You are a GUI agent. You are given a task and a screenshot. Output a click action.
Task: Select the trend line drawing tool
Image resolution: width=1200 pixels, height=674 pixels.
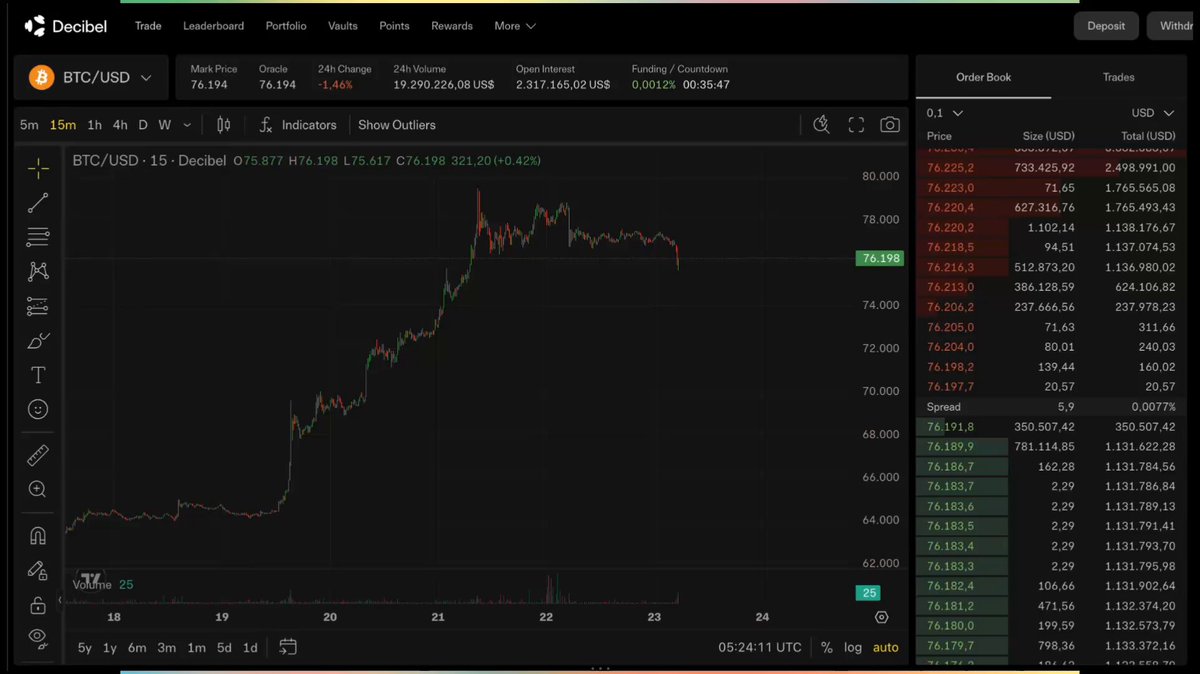click(x=38, y=203)
